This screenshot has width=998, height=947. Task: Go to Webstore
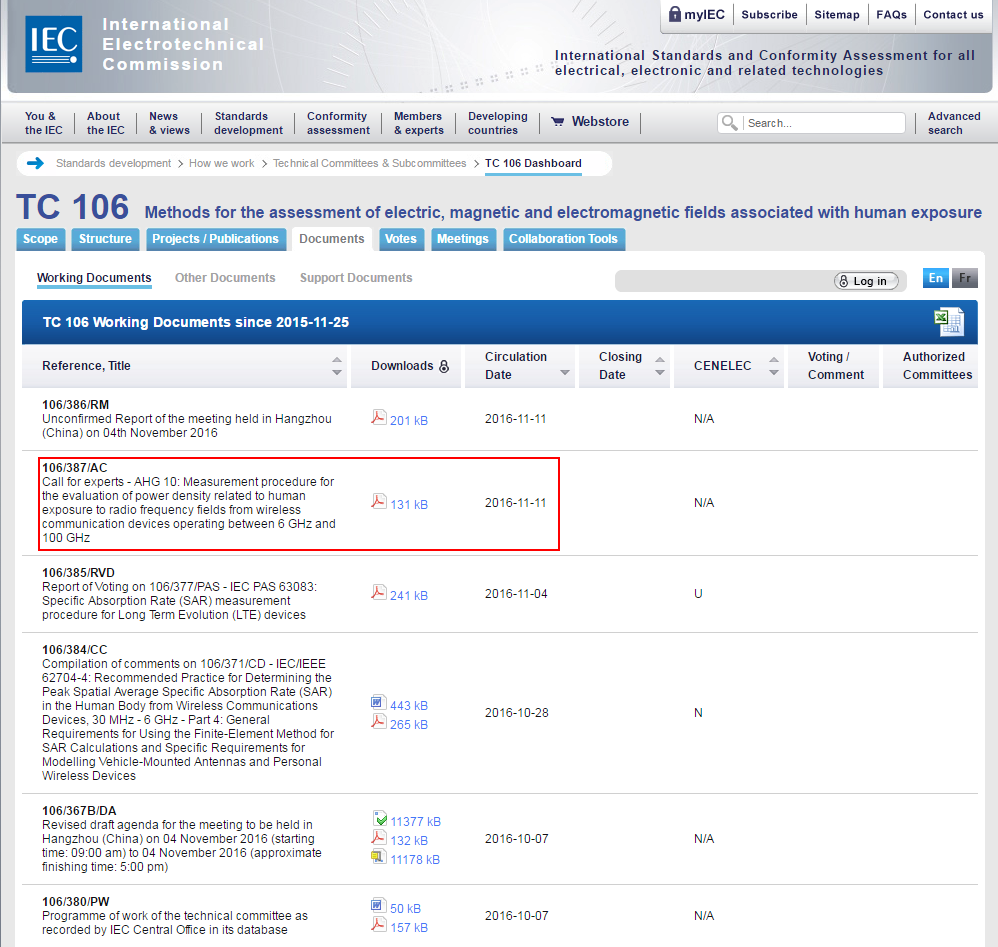(590, 122)
